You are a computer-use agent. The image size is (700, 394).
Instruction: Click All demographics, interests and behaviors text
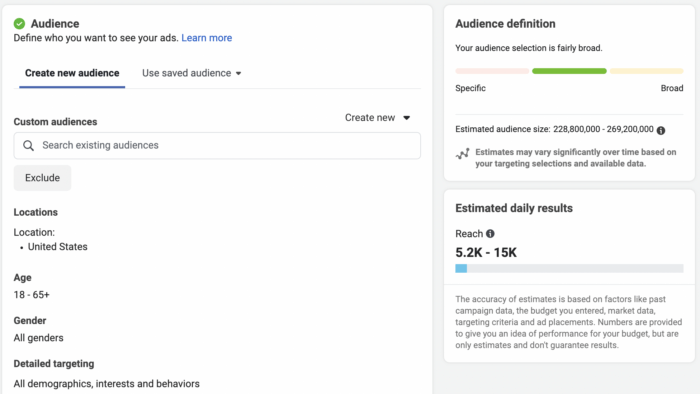pos(107,384)
